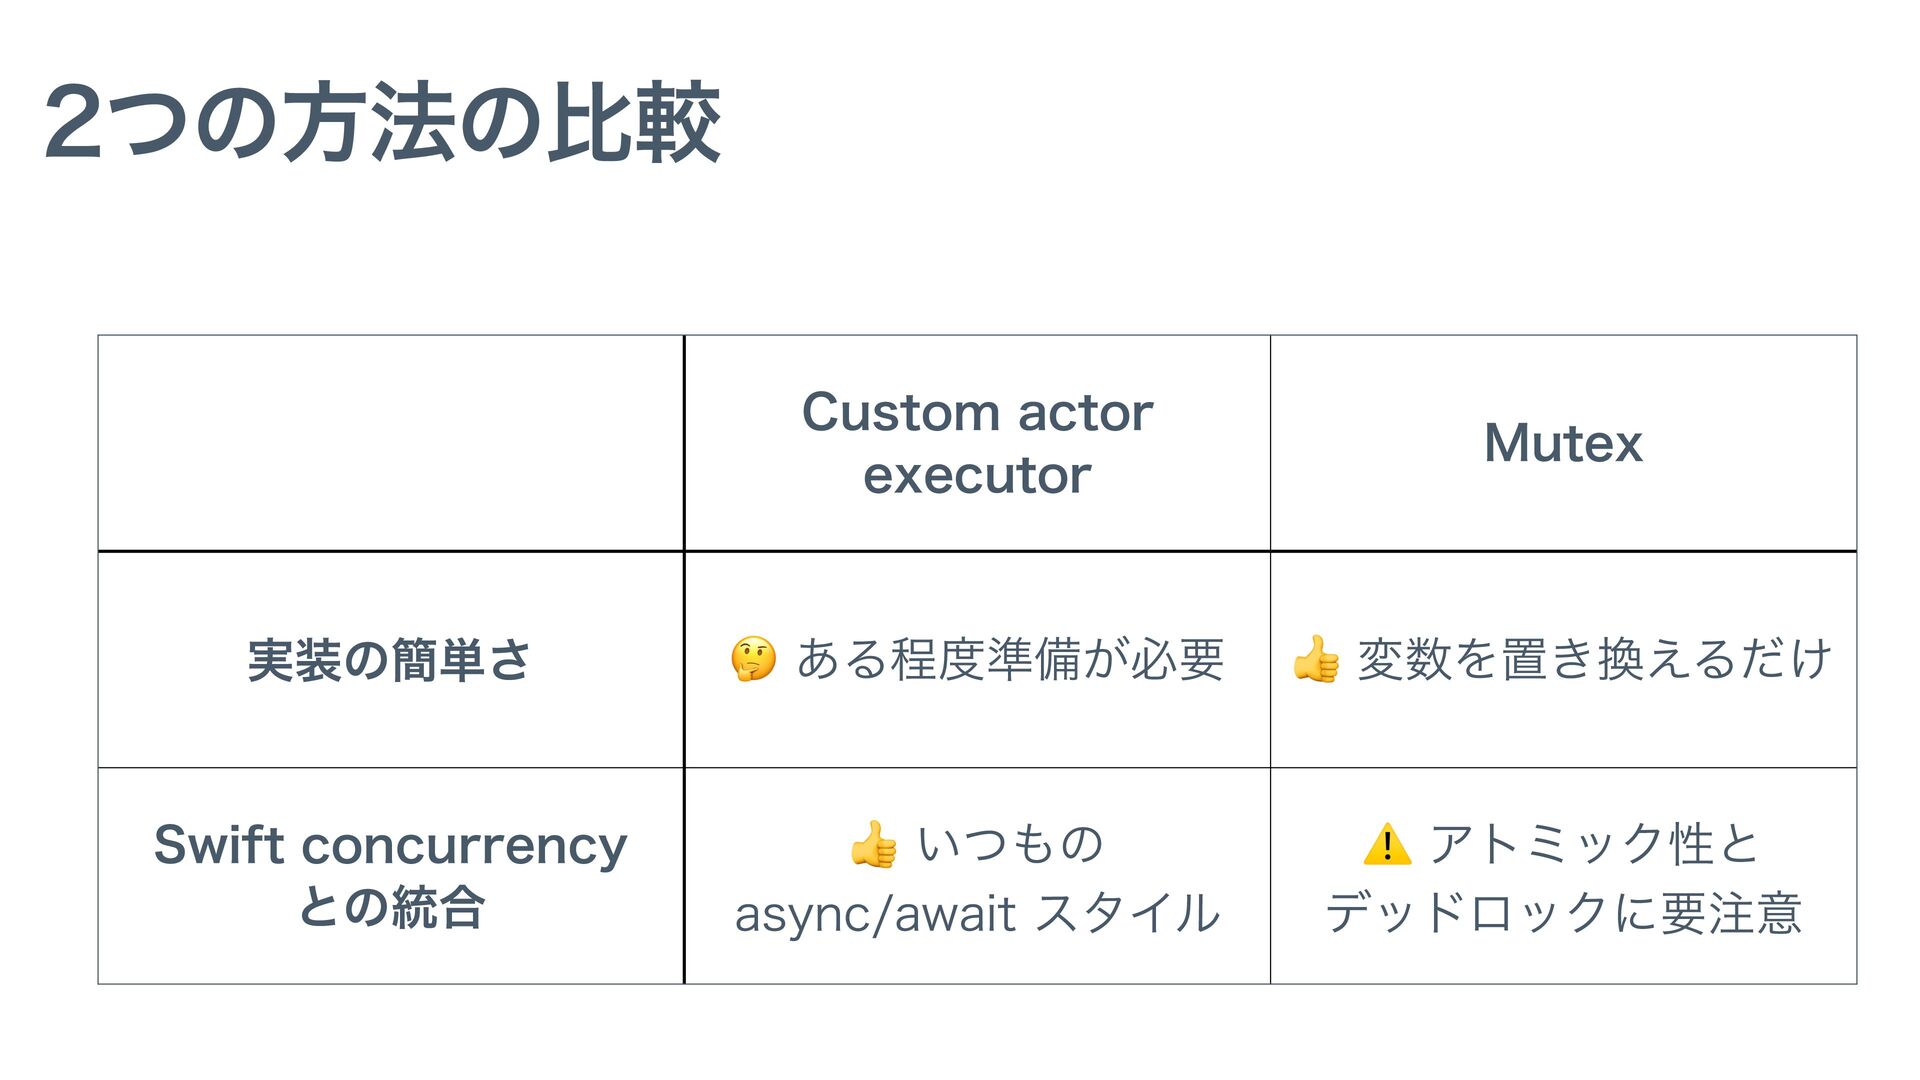Click the yellow warning triangle icon
This screenshot has width=1920, height=1080.
pyautogui.click(x=1387, y=844)
